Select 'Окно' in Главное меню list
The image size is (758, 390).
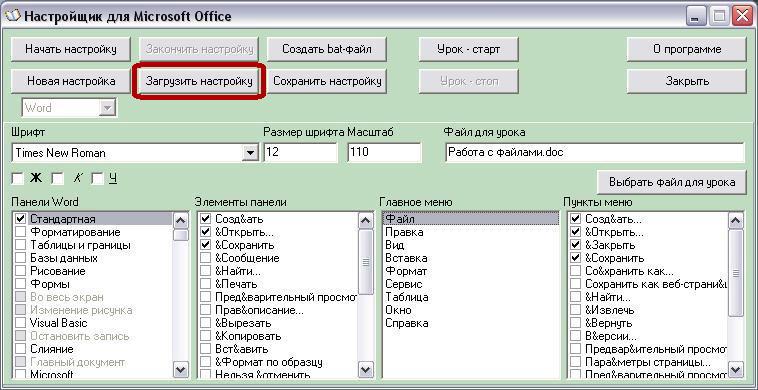coord(470,310)
